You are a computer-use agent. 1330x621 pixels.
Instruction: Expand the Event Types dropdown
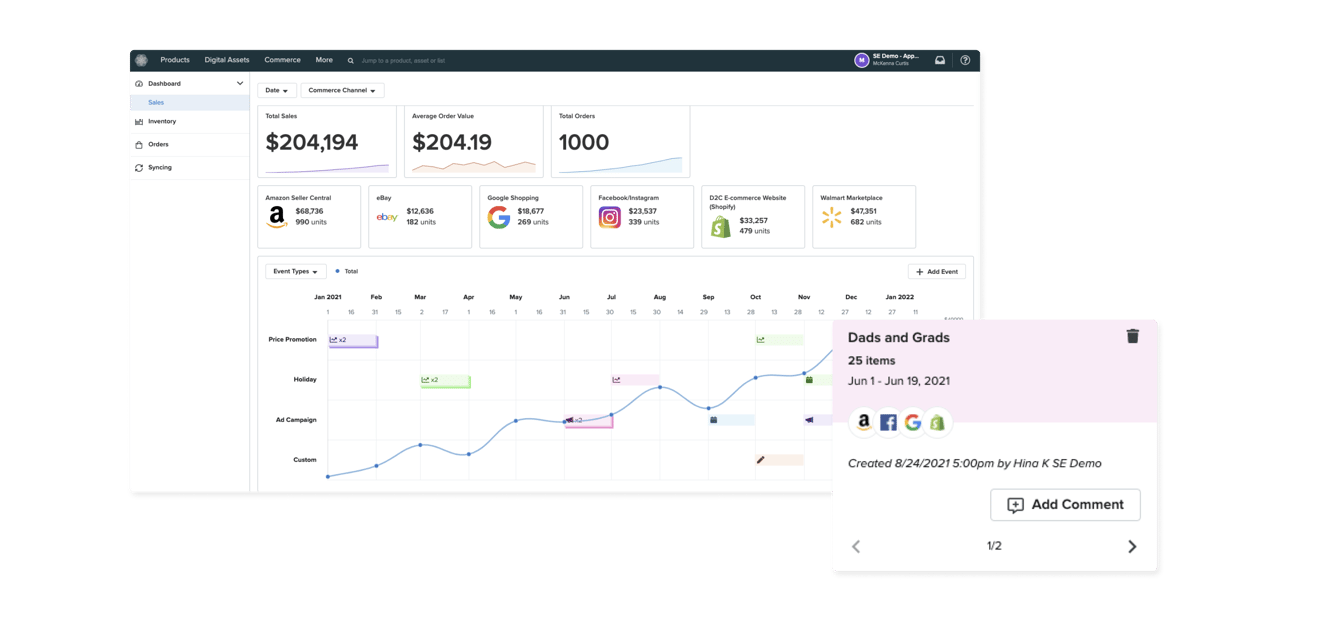(296, 272)
